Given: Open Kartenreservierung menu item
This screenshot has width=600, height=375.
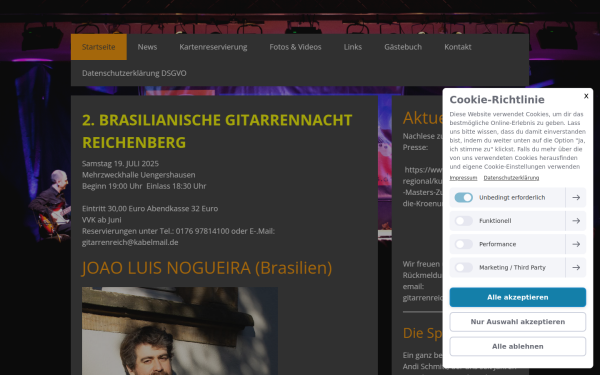Looking at the screenshot, I should [213, 47].
